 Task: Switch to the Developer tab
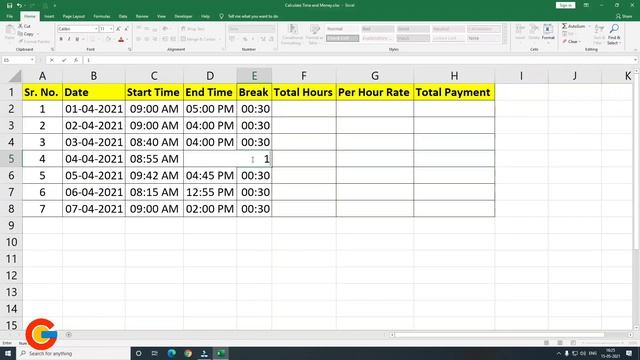(x=183, y=16)
